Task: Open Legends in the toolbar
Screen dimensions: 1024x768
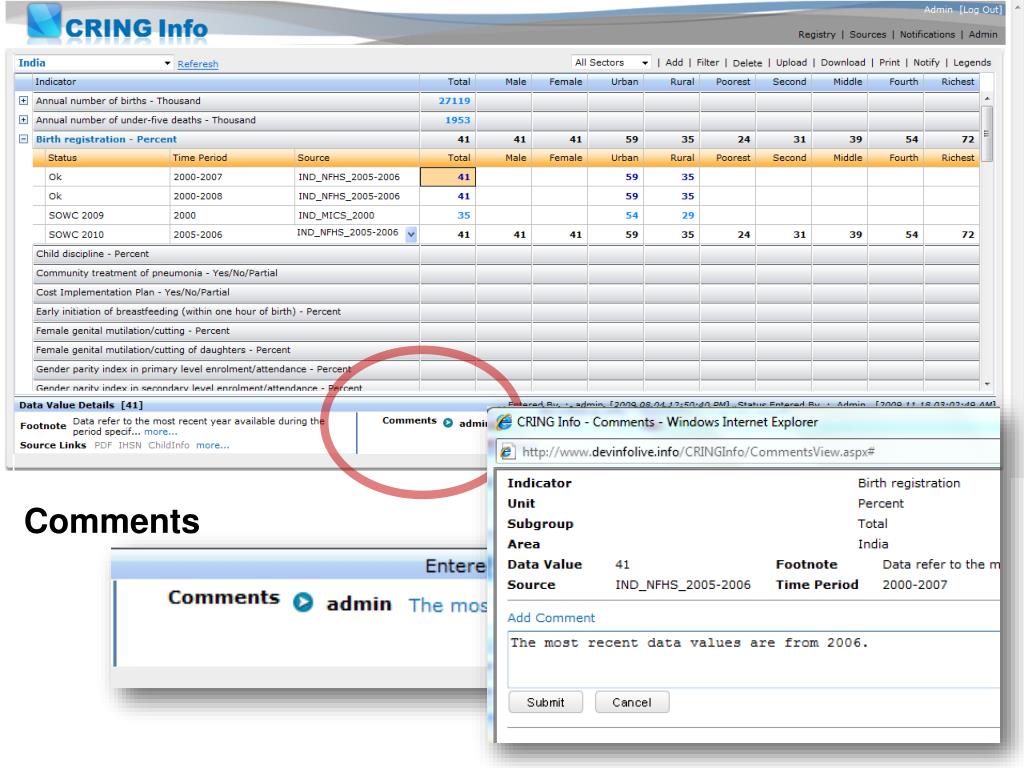Action: tap(972, 63)
